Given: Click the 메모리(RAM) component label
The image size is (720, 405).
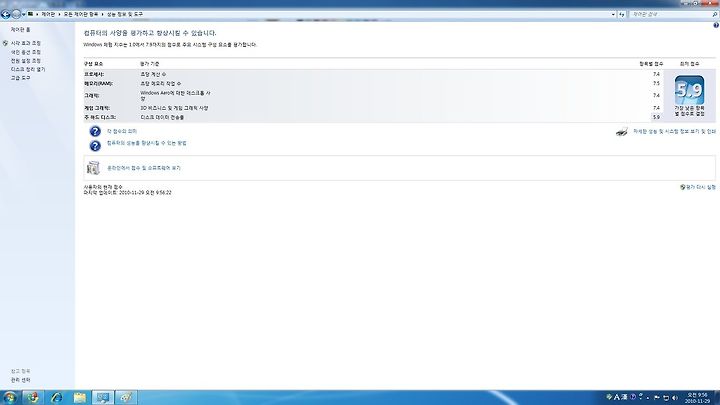Looking at the screenshot, I should [98, 84].
